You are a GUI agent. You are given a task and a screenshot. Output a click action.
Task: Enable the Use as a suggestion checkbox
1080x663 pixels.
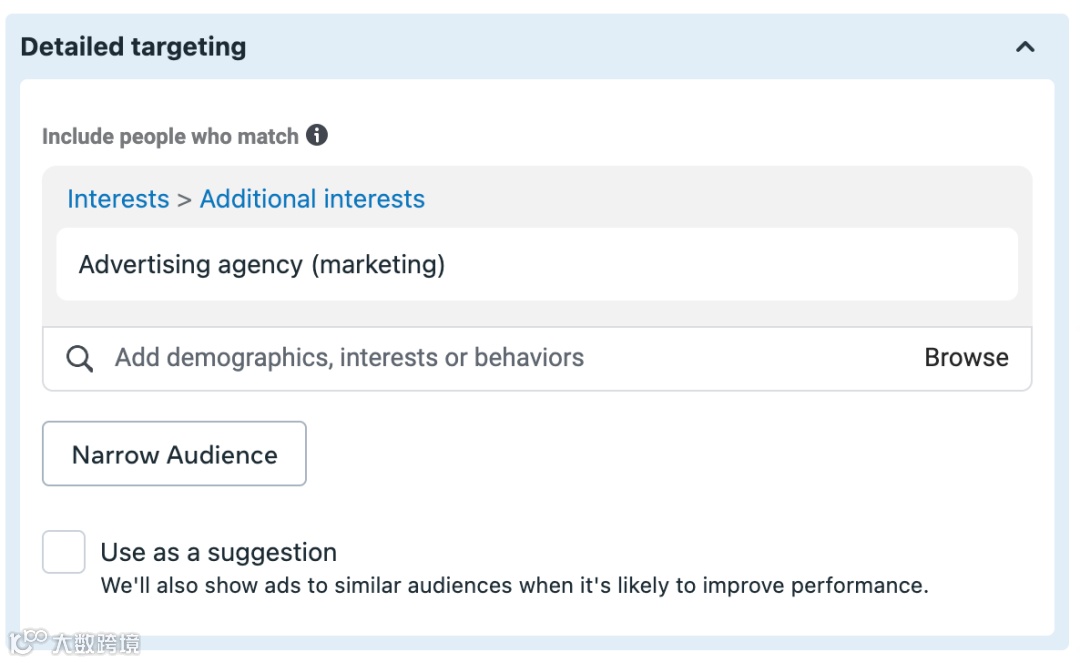point(64,552)
